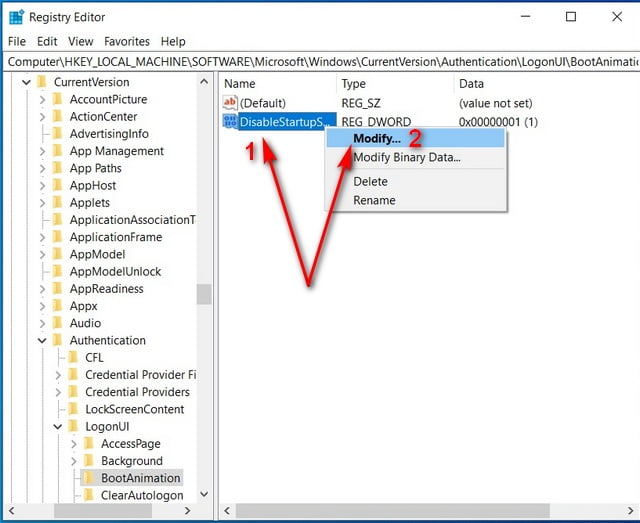This screenshot has width=640, height=523.
Task: Click the registry path address bar
Action: (321, 62)
